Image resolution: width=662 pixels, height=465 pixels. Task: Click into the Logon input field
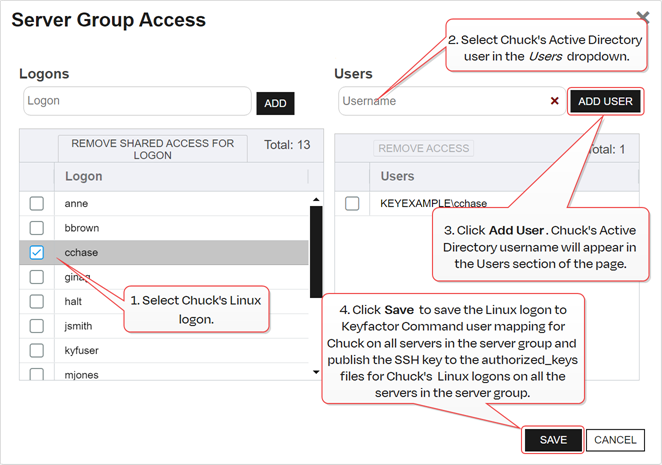[137, 101]
